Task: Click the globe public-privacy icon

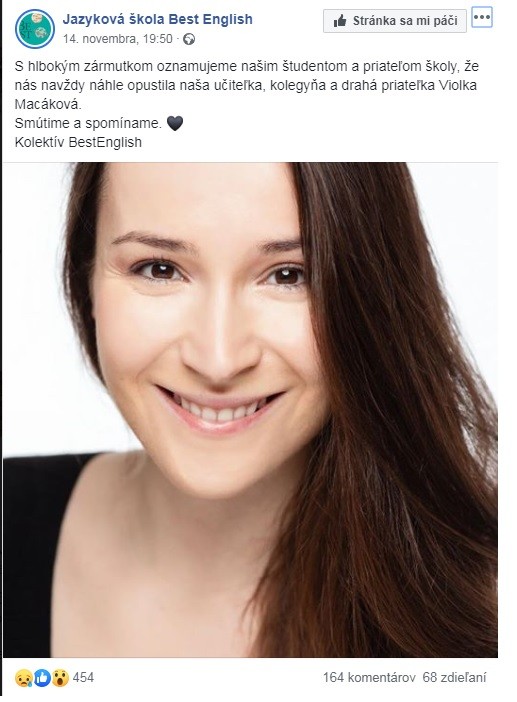Action: click(x=189, y=39)
